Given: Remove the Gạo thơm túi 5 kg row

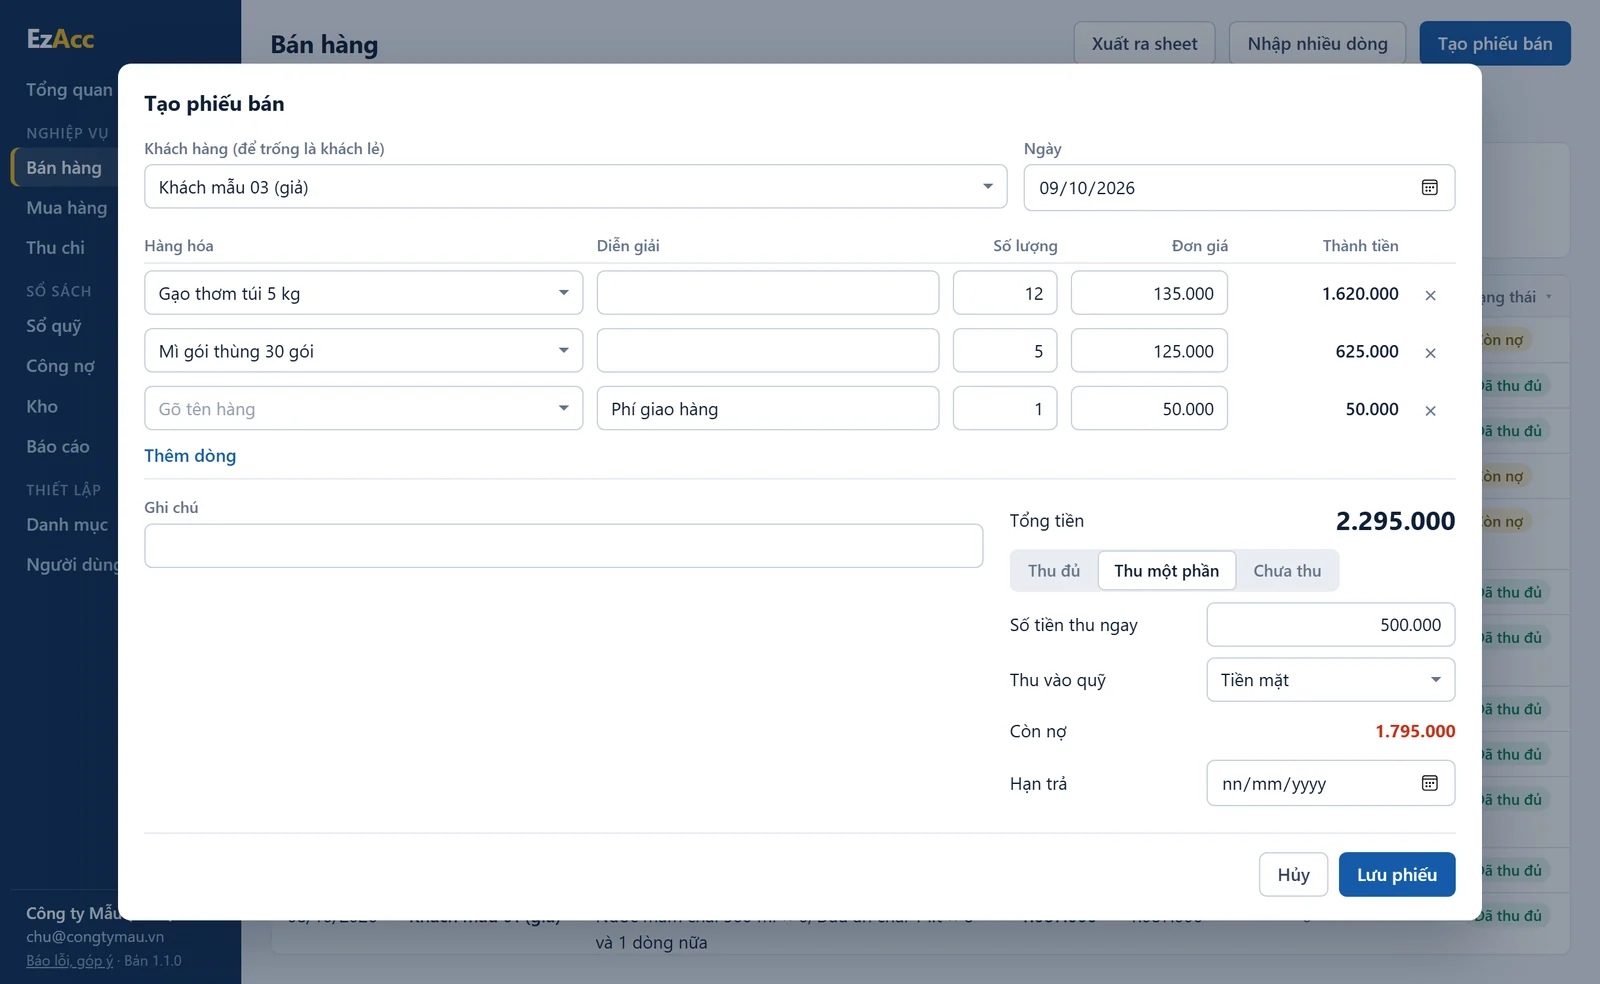Looking at the screenshot, I should pyautogui.click(x=1430, y=295).
